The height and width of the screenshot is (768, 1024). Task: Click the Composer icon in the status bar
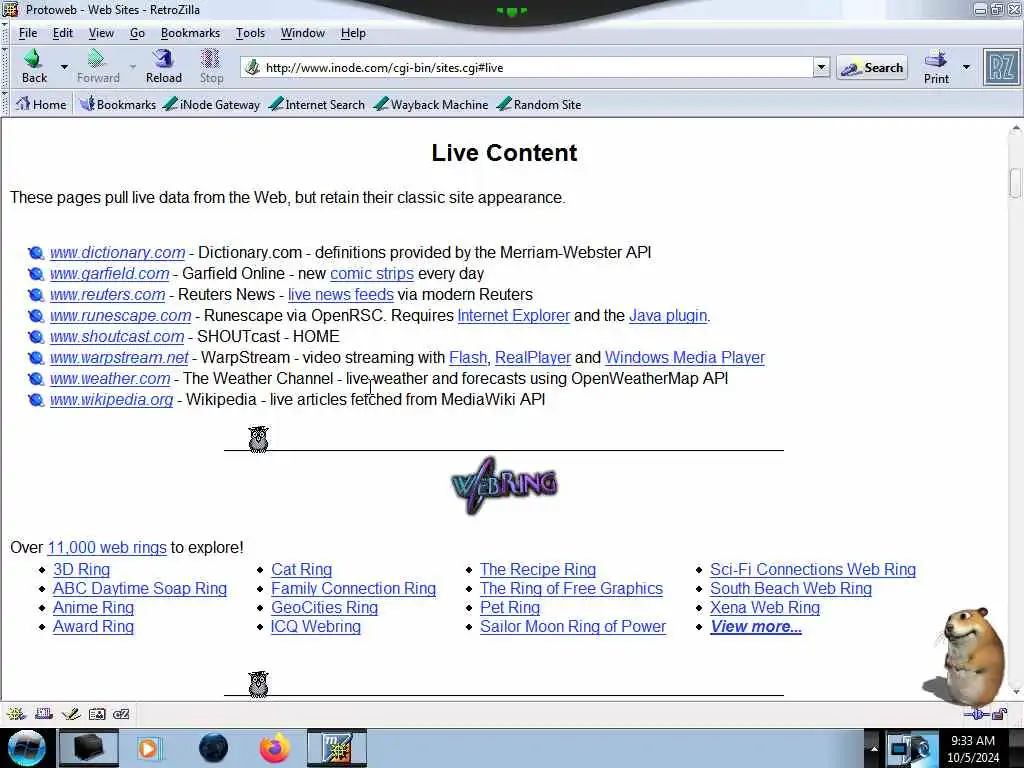[71, 714]
